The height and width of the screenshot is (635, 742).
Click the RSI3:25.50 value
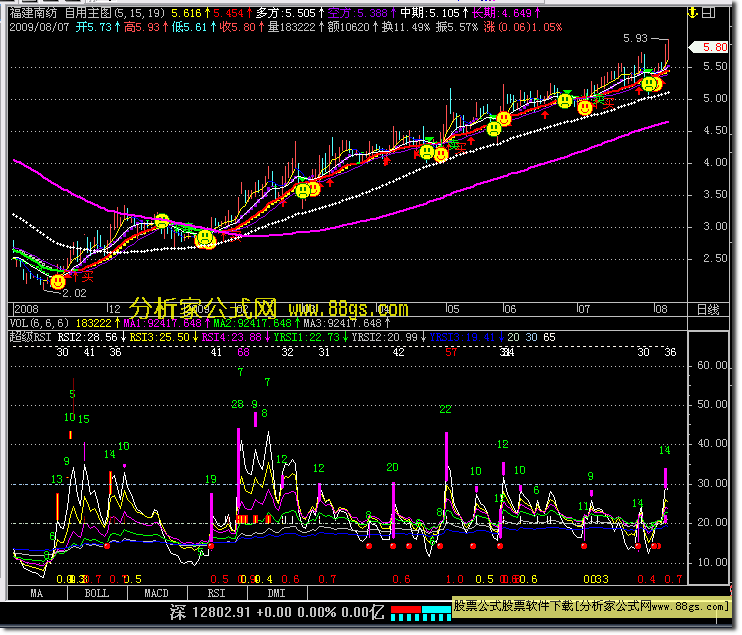click(160, 337)
